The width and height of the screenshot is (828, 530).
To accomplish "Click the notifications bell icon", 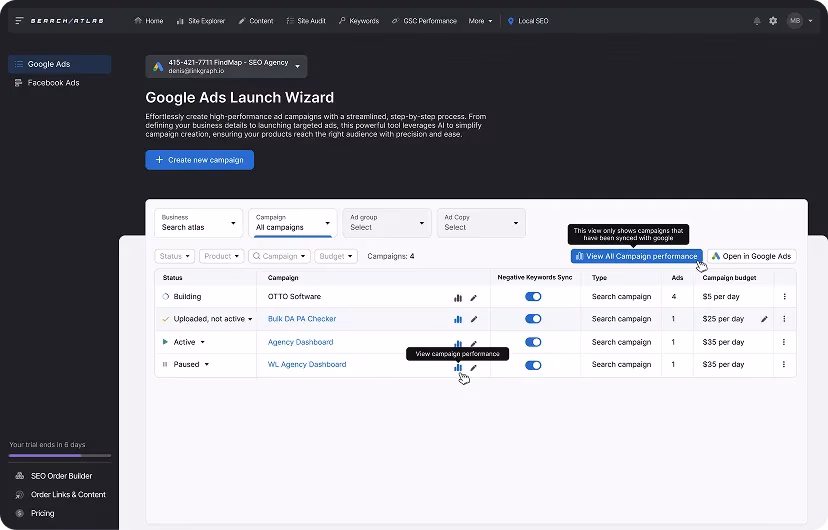I will (757, 21).
